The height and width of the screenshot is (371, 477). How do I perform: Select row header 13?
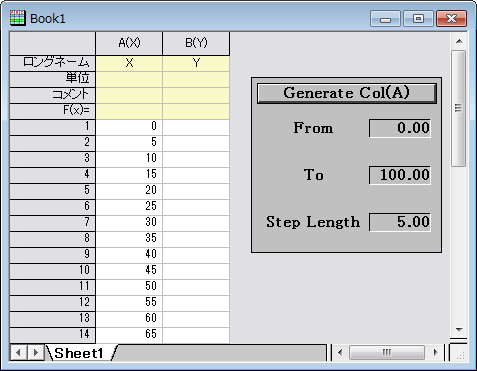click(x=53, y=319)
